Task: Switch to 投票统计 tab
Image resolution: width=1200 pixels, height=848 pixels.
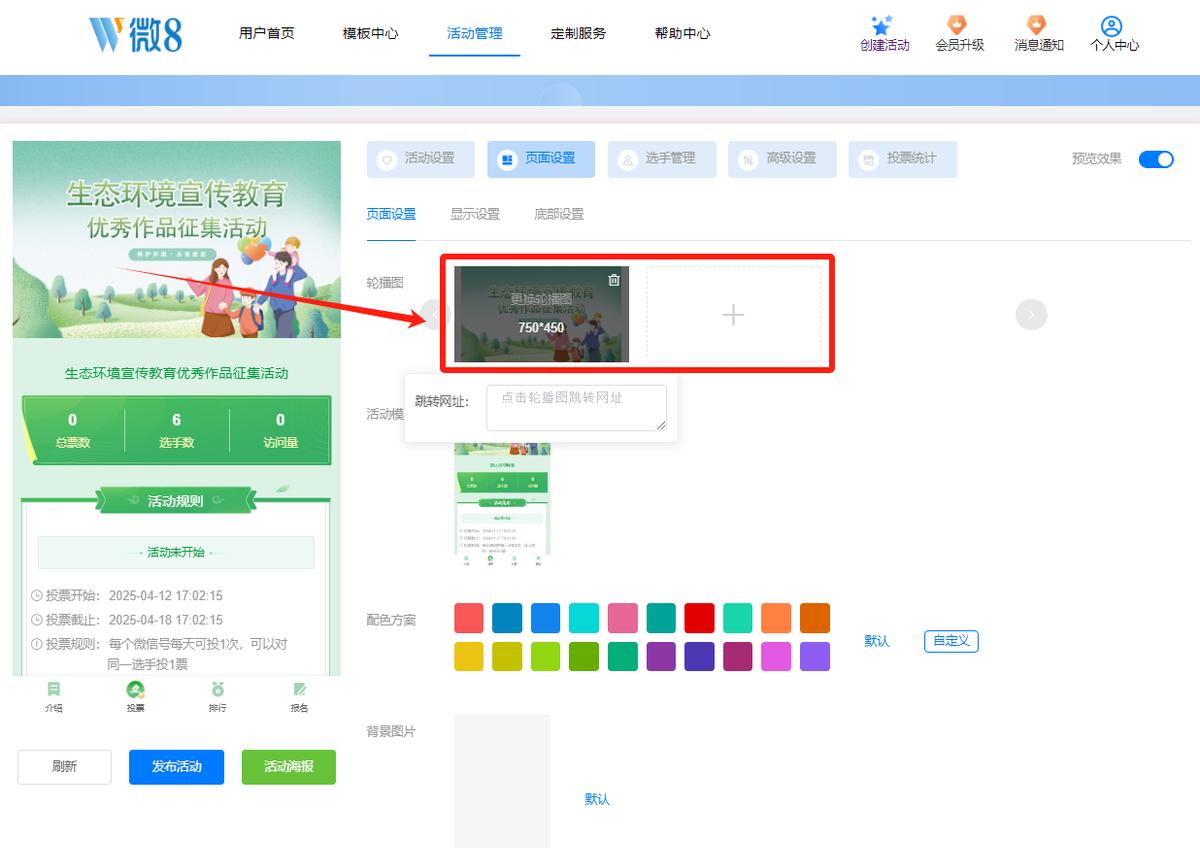Action: (903, 159)
